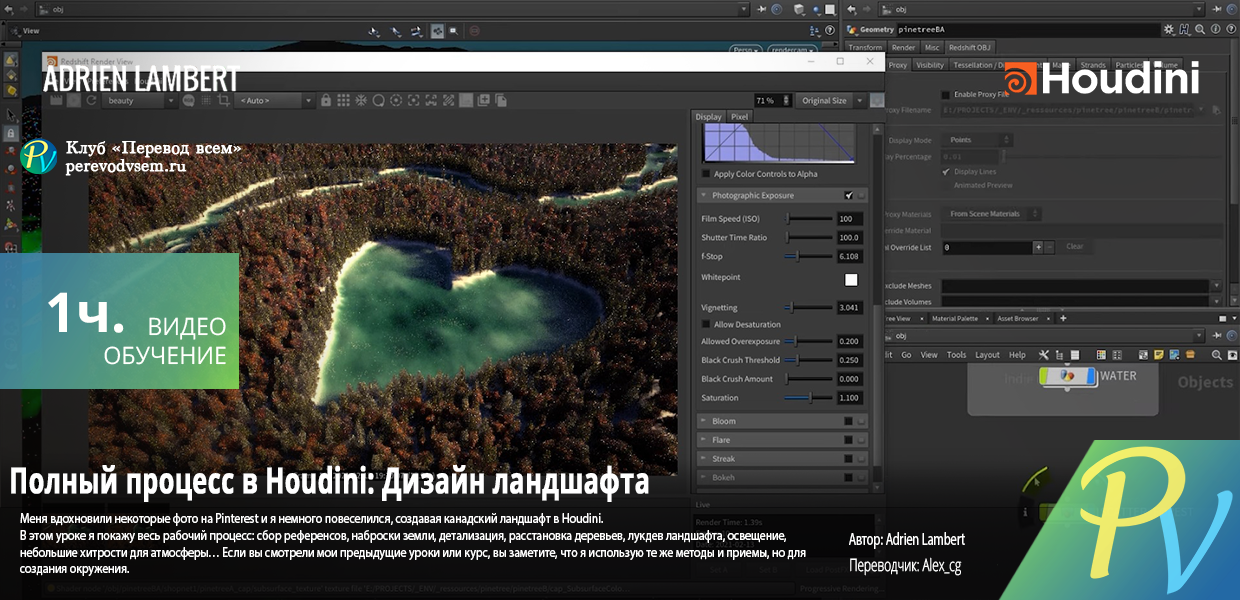
Task: Open the Redshift OBJ tab
Action: [970, 47]
